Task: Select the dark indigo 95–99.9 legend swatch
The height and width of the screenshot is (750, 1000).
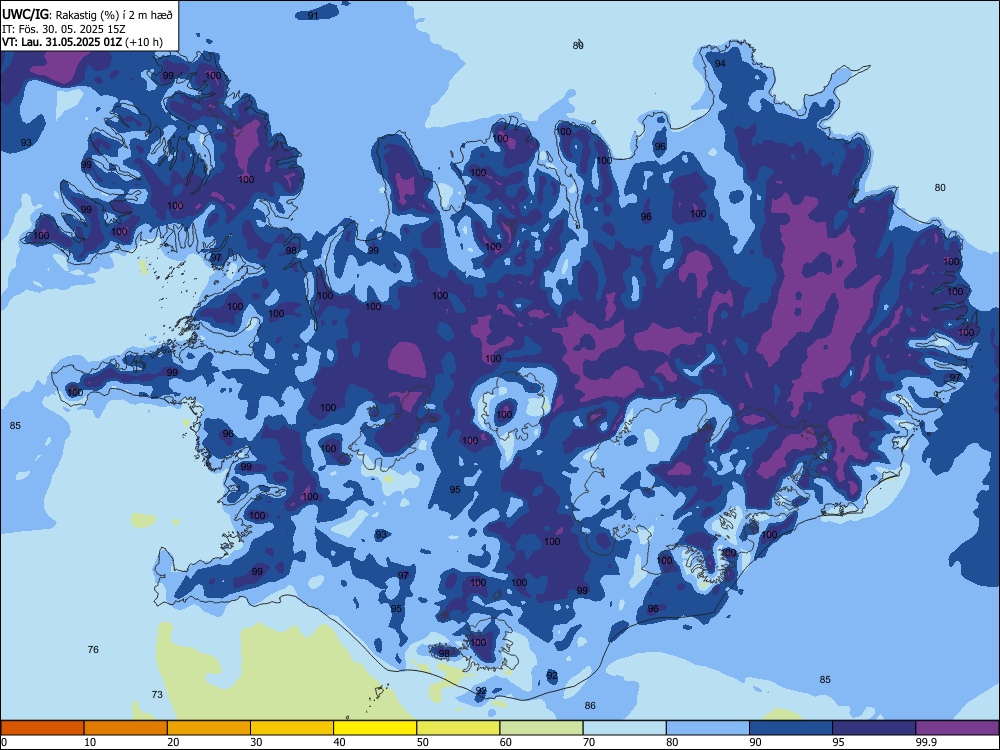Action: (874, 728)
